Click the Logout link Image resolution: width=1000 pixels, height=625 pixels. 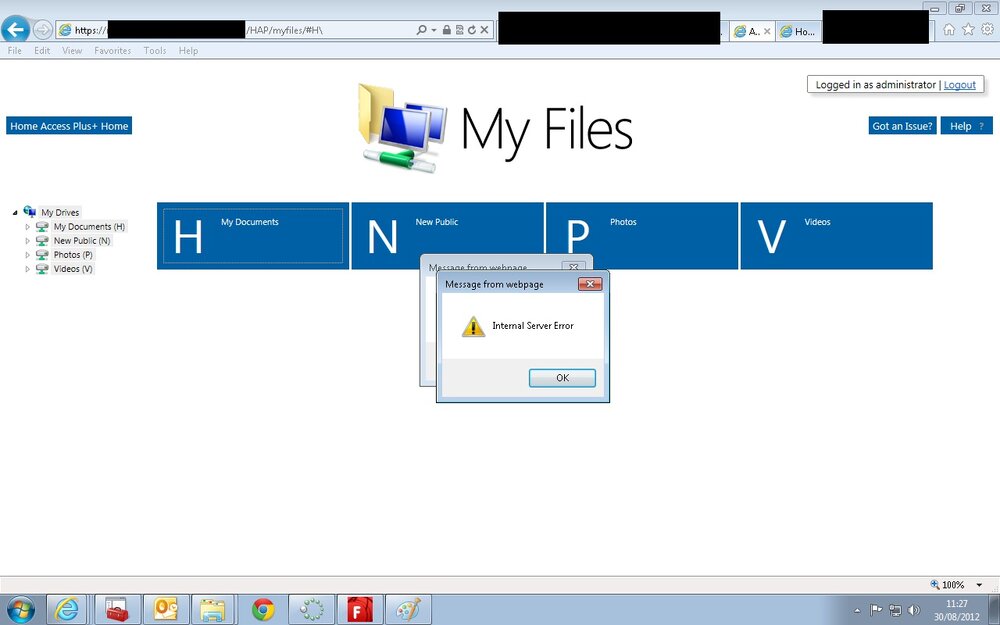pos(960,85)
